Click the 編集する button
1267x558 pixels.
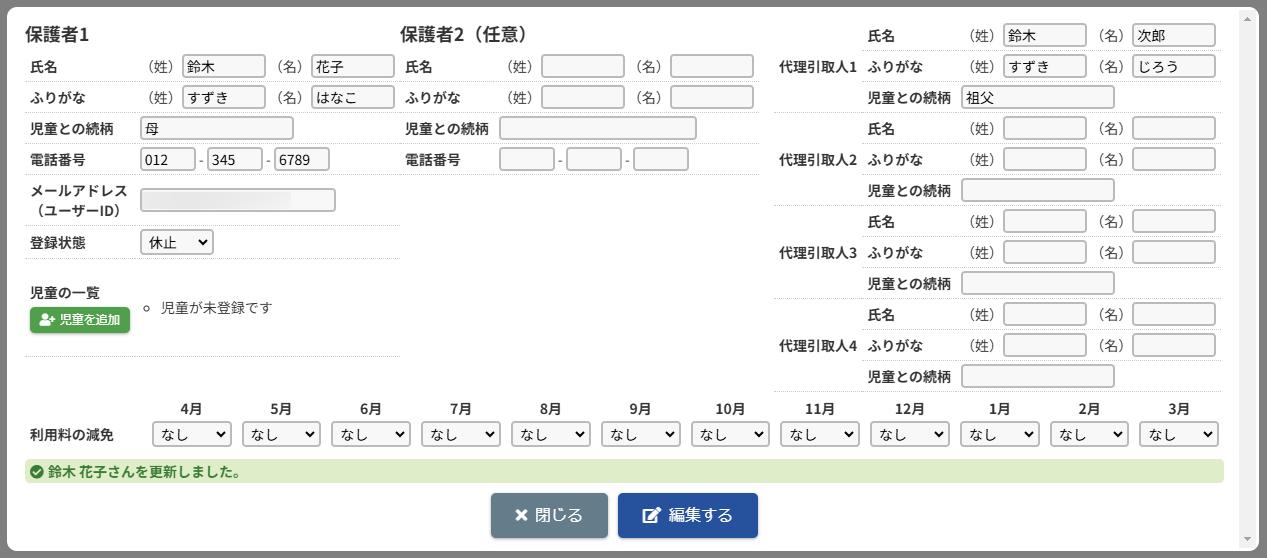(x=687, y=515)
